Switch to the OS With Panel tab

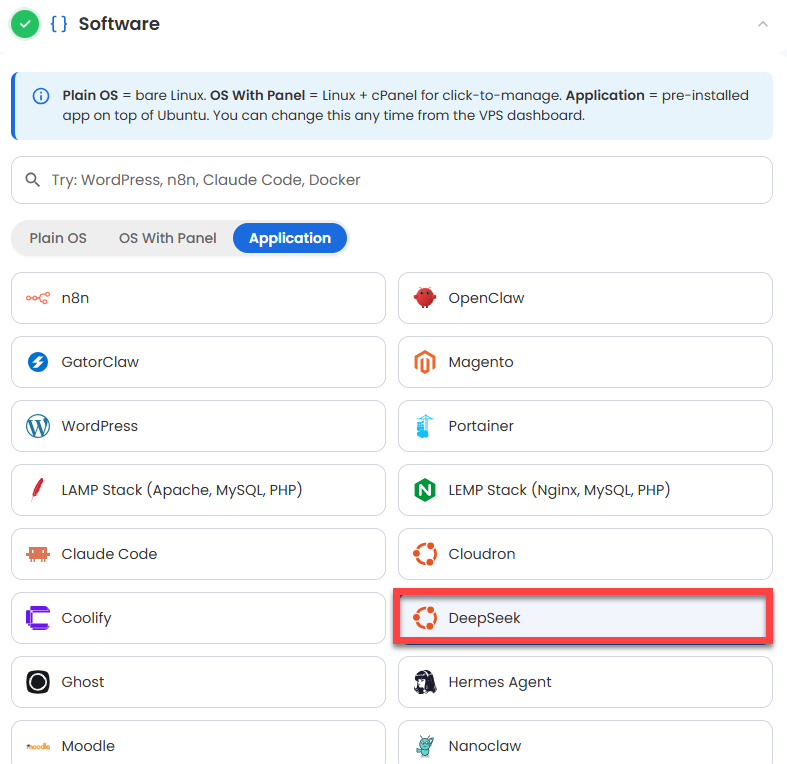(168, 238)
